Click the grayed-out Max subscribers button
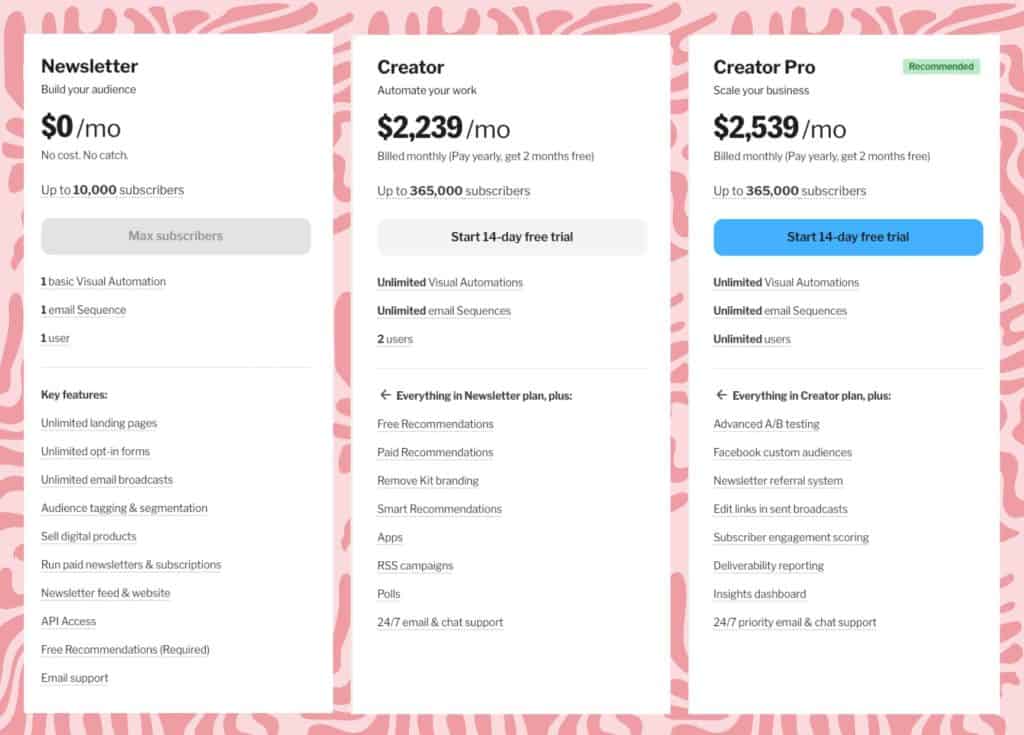The image size is (1024, 735). [x=176, y=236]
